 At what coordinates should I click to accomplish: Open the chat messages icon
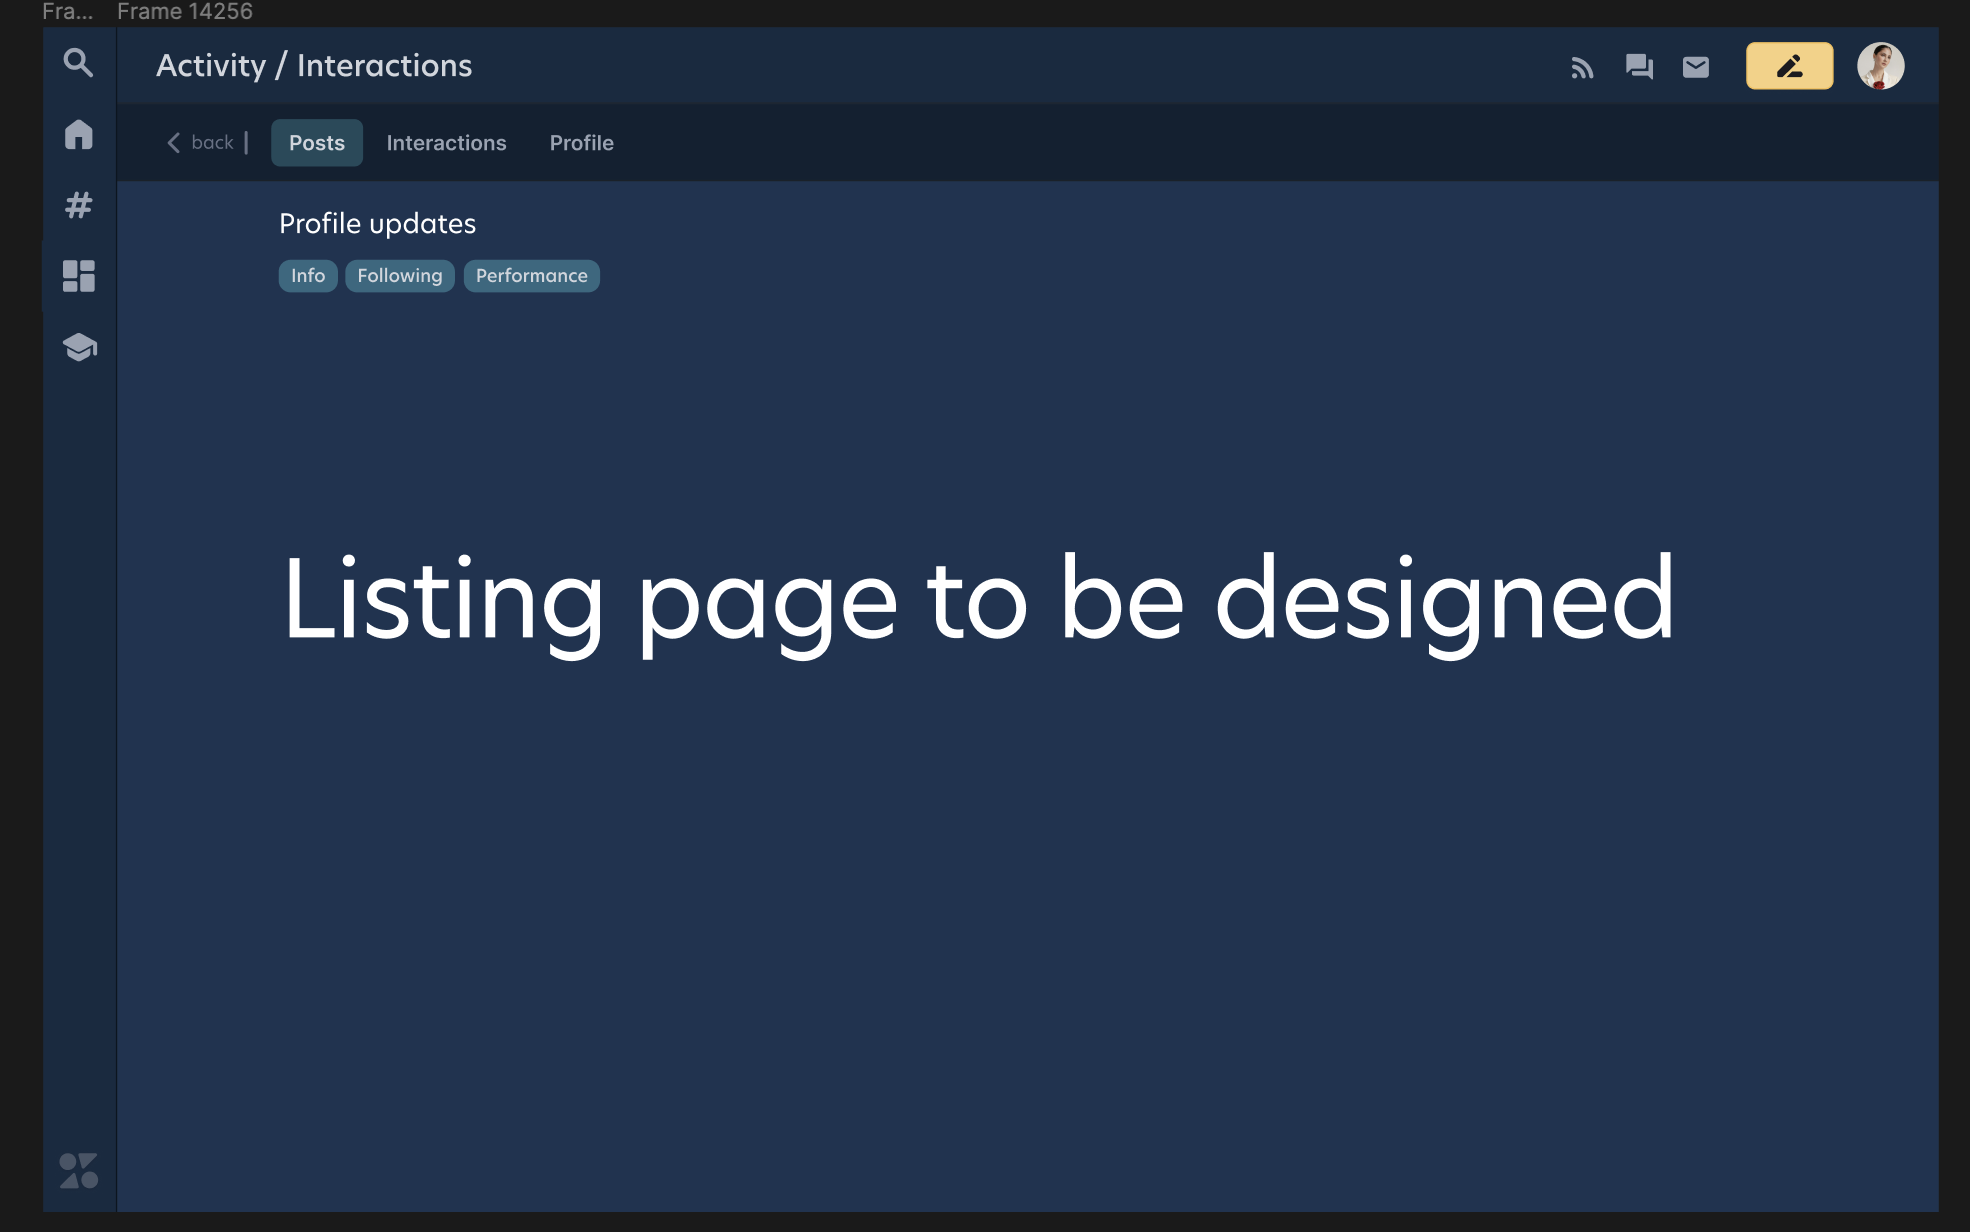click(x=1639, y=66)
